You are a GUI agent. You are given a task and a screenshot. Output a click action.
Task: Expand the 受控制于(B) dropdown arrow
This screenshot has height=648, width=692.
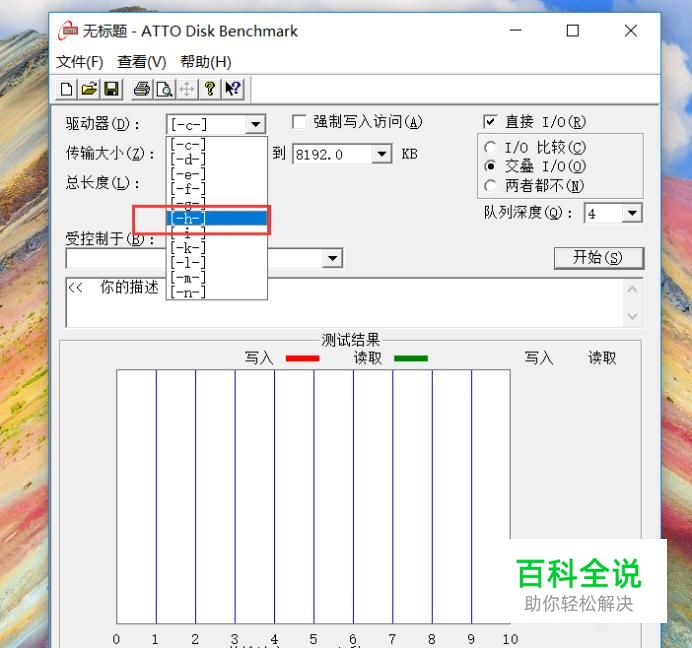click(x=332, y=259)
